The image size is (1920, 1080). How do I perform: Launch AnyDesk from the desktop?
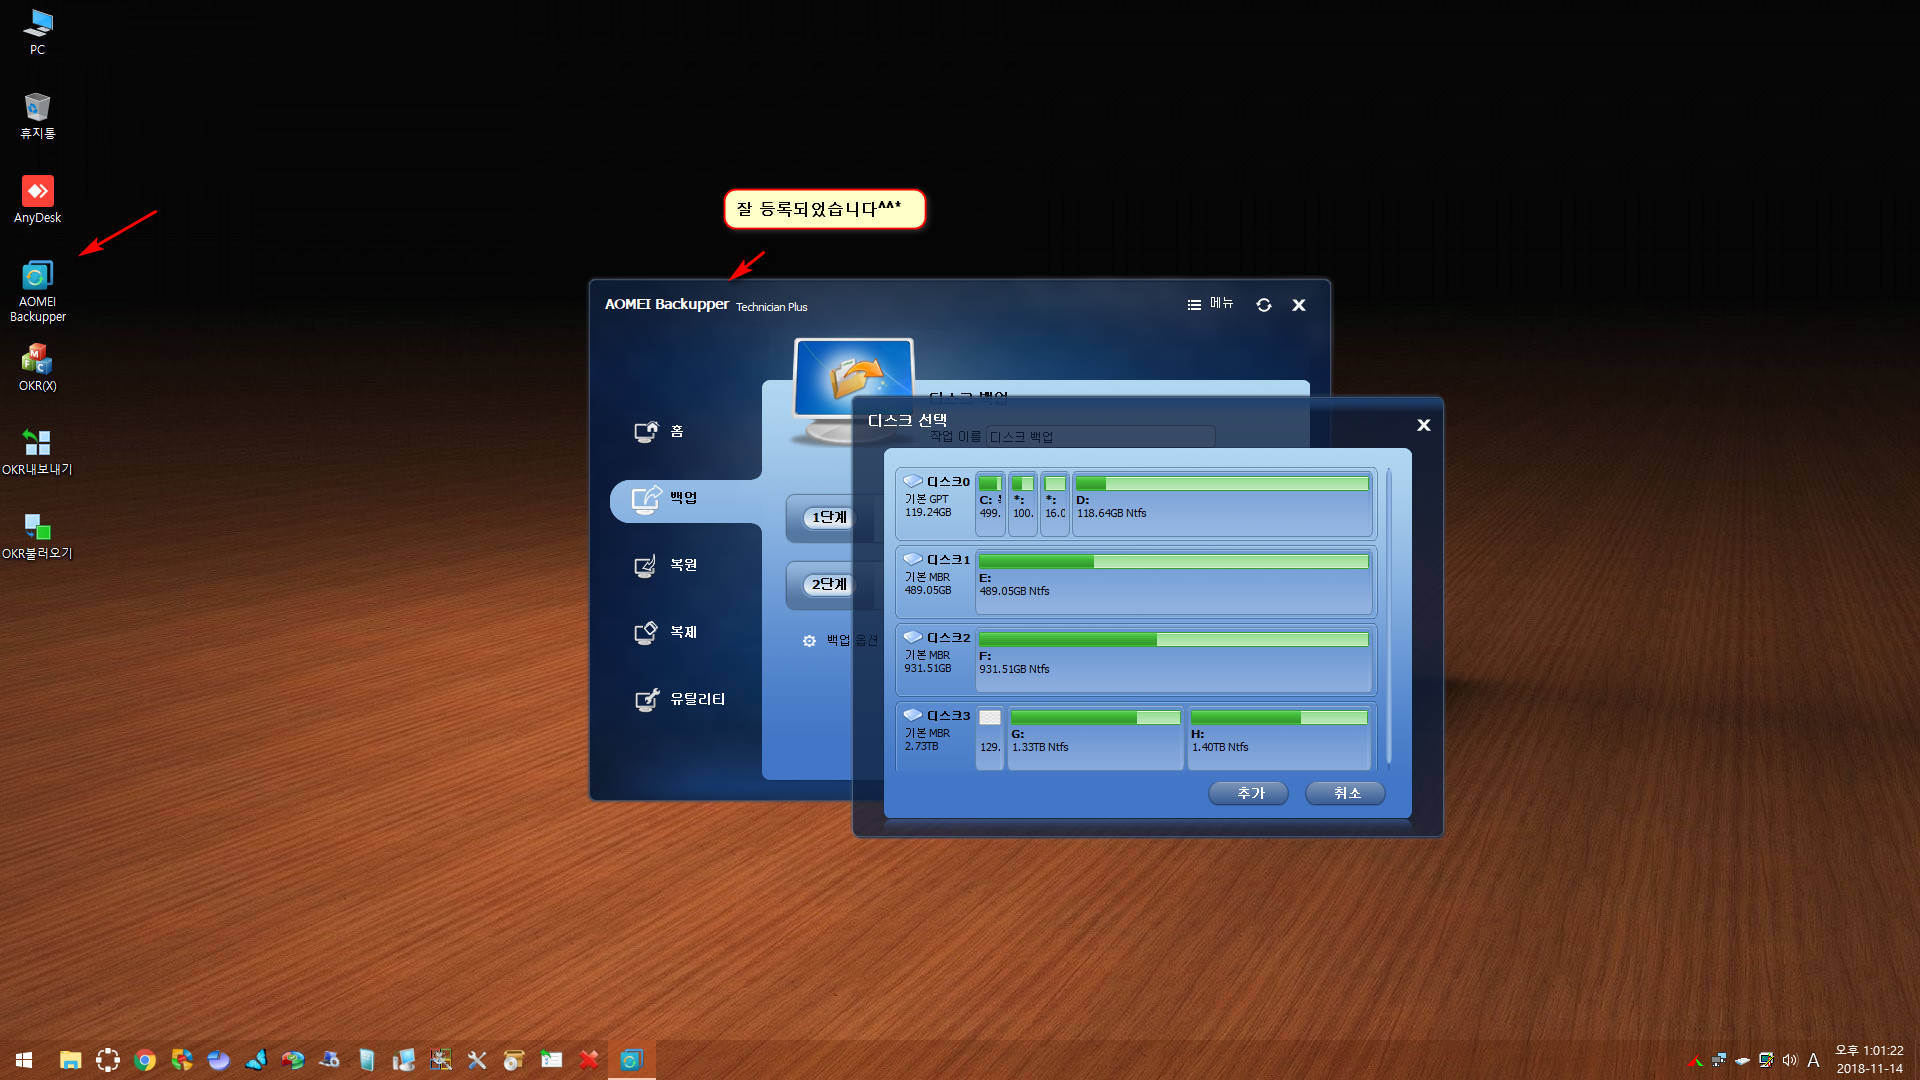(x=37, y=199)
